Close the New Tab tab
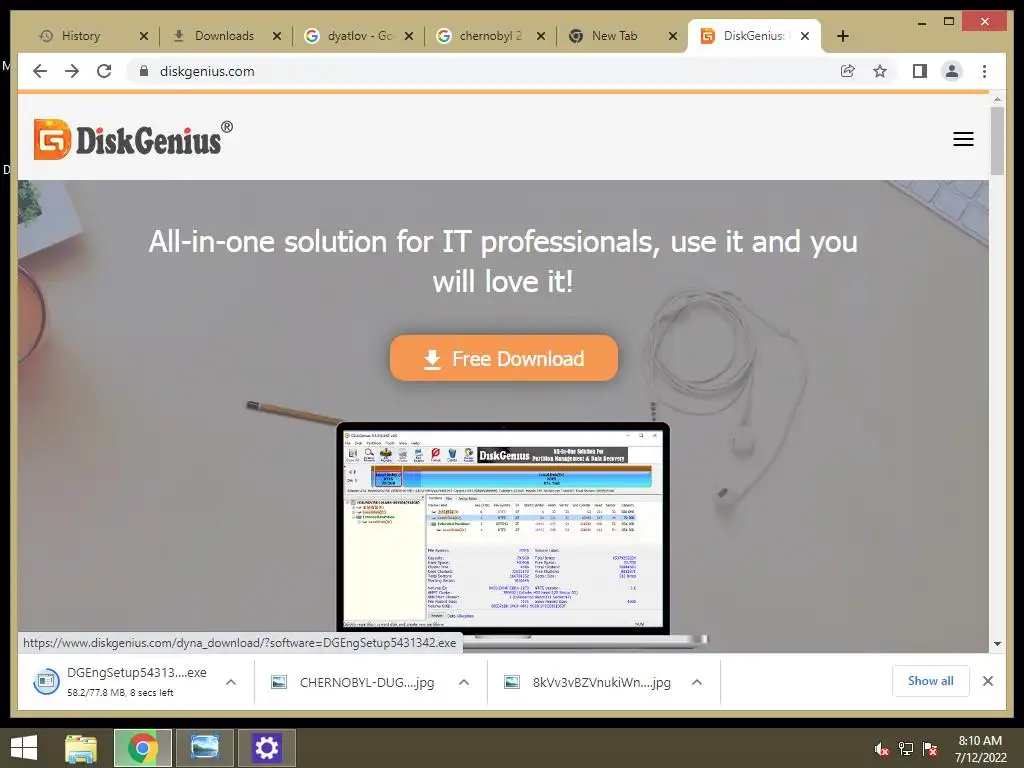 click(673, 36)
